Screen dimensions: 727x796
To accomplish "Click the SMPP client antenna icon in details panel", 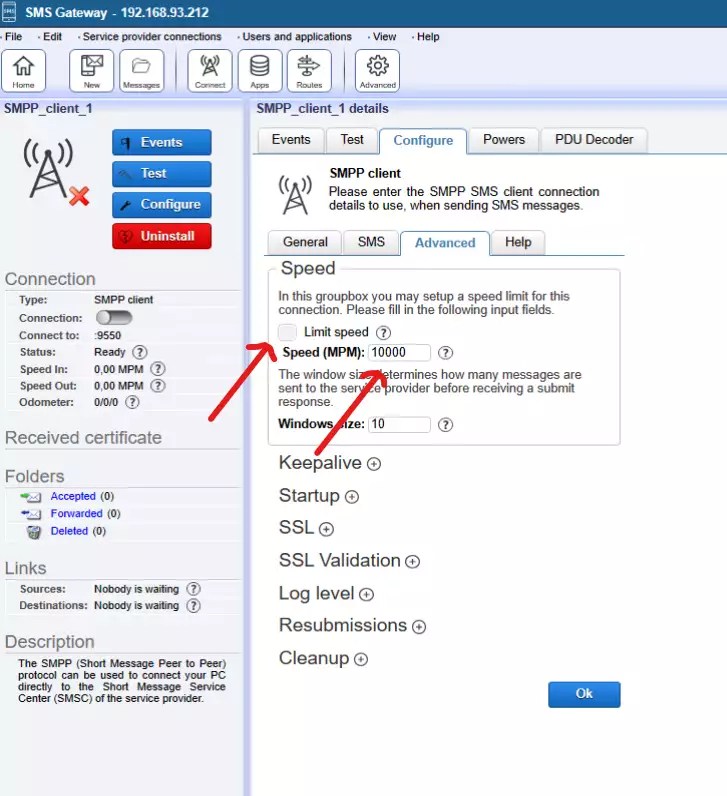I will point(295,195).
